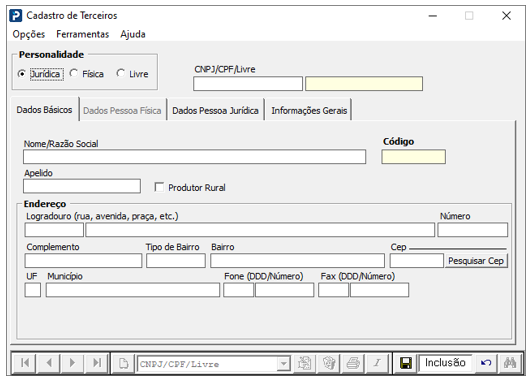The image size is (532, 384).
Task: Select Livre personality radio button
Action: pyautogui.click(x=120, y=73)
